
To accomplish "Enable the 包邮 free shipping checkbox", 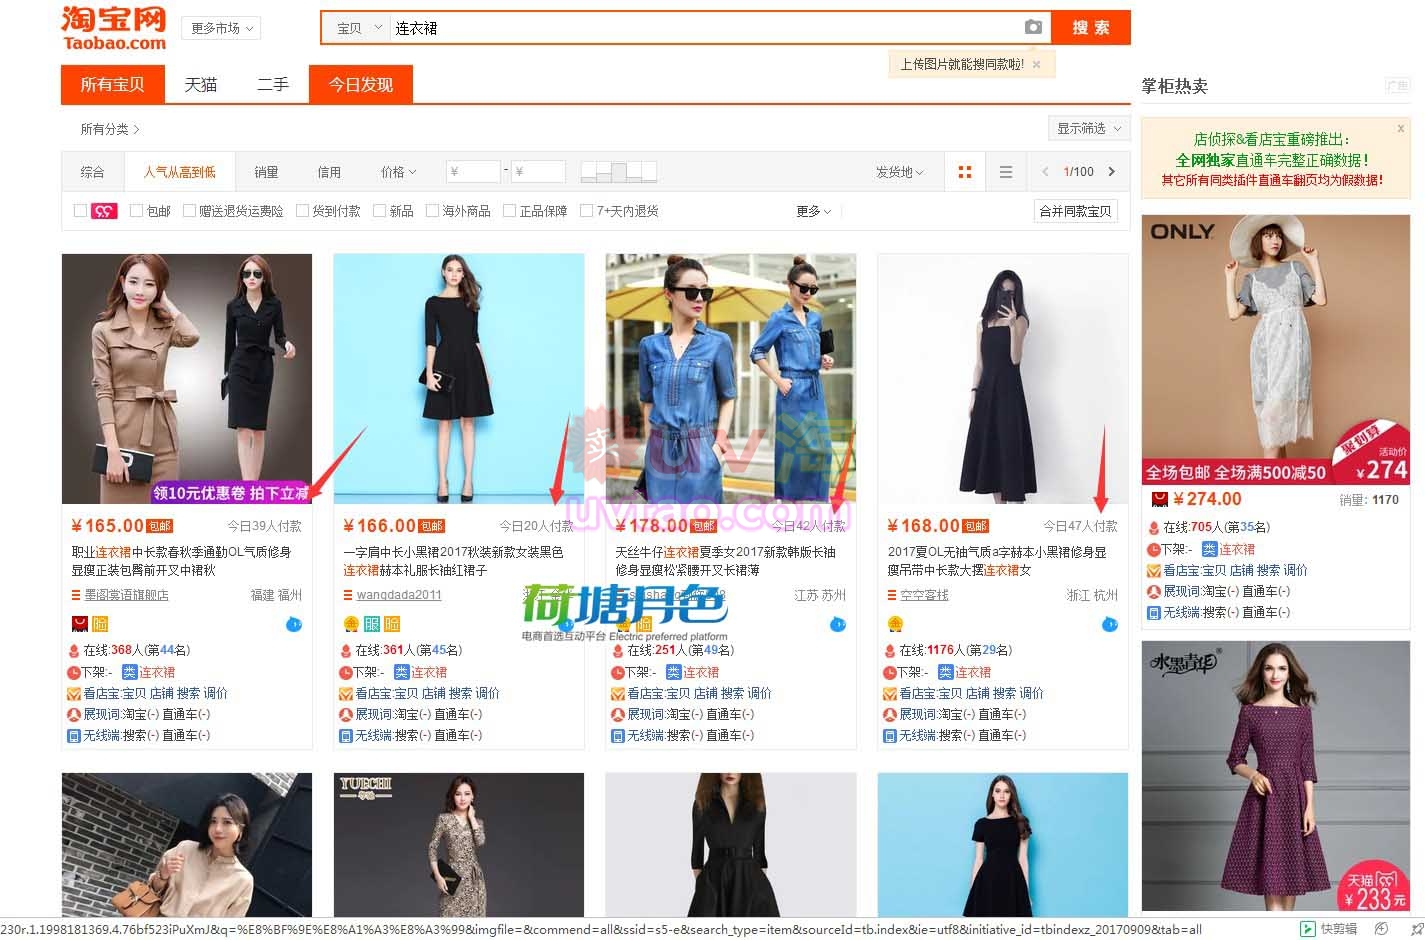I will pyautogui.click(x=137, y=211).
